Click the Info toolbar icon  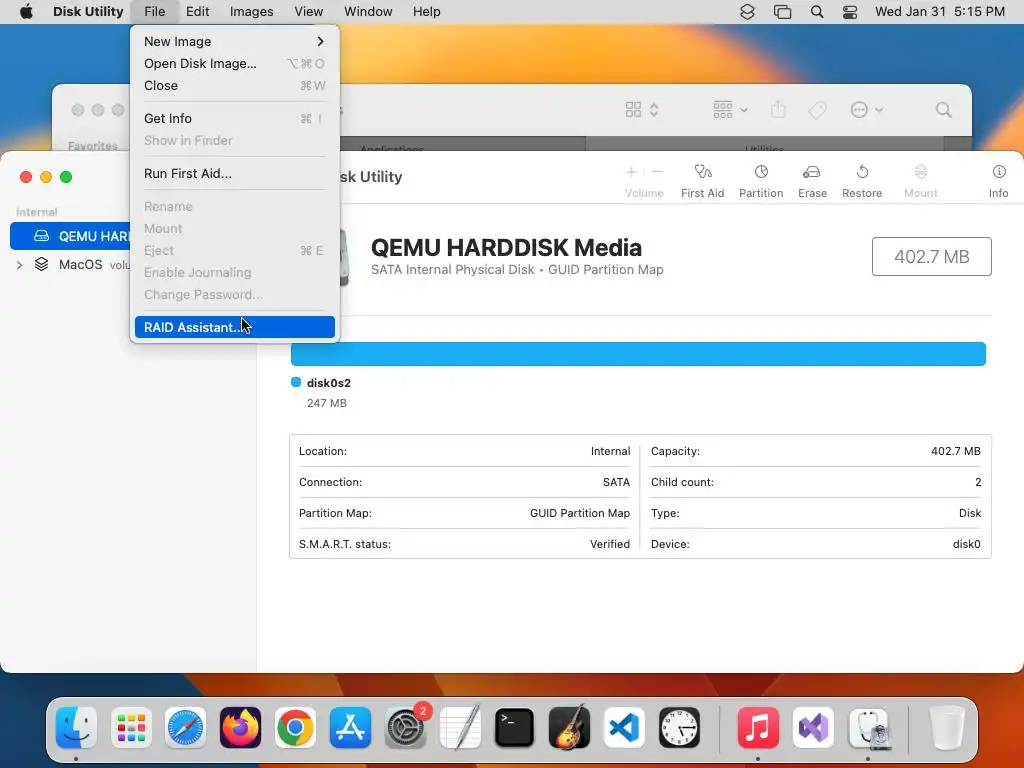[x=999, y=172]
